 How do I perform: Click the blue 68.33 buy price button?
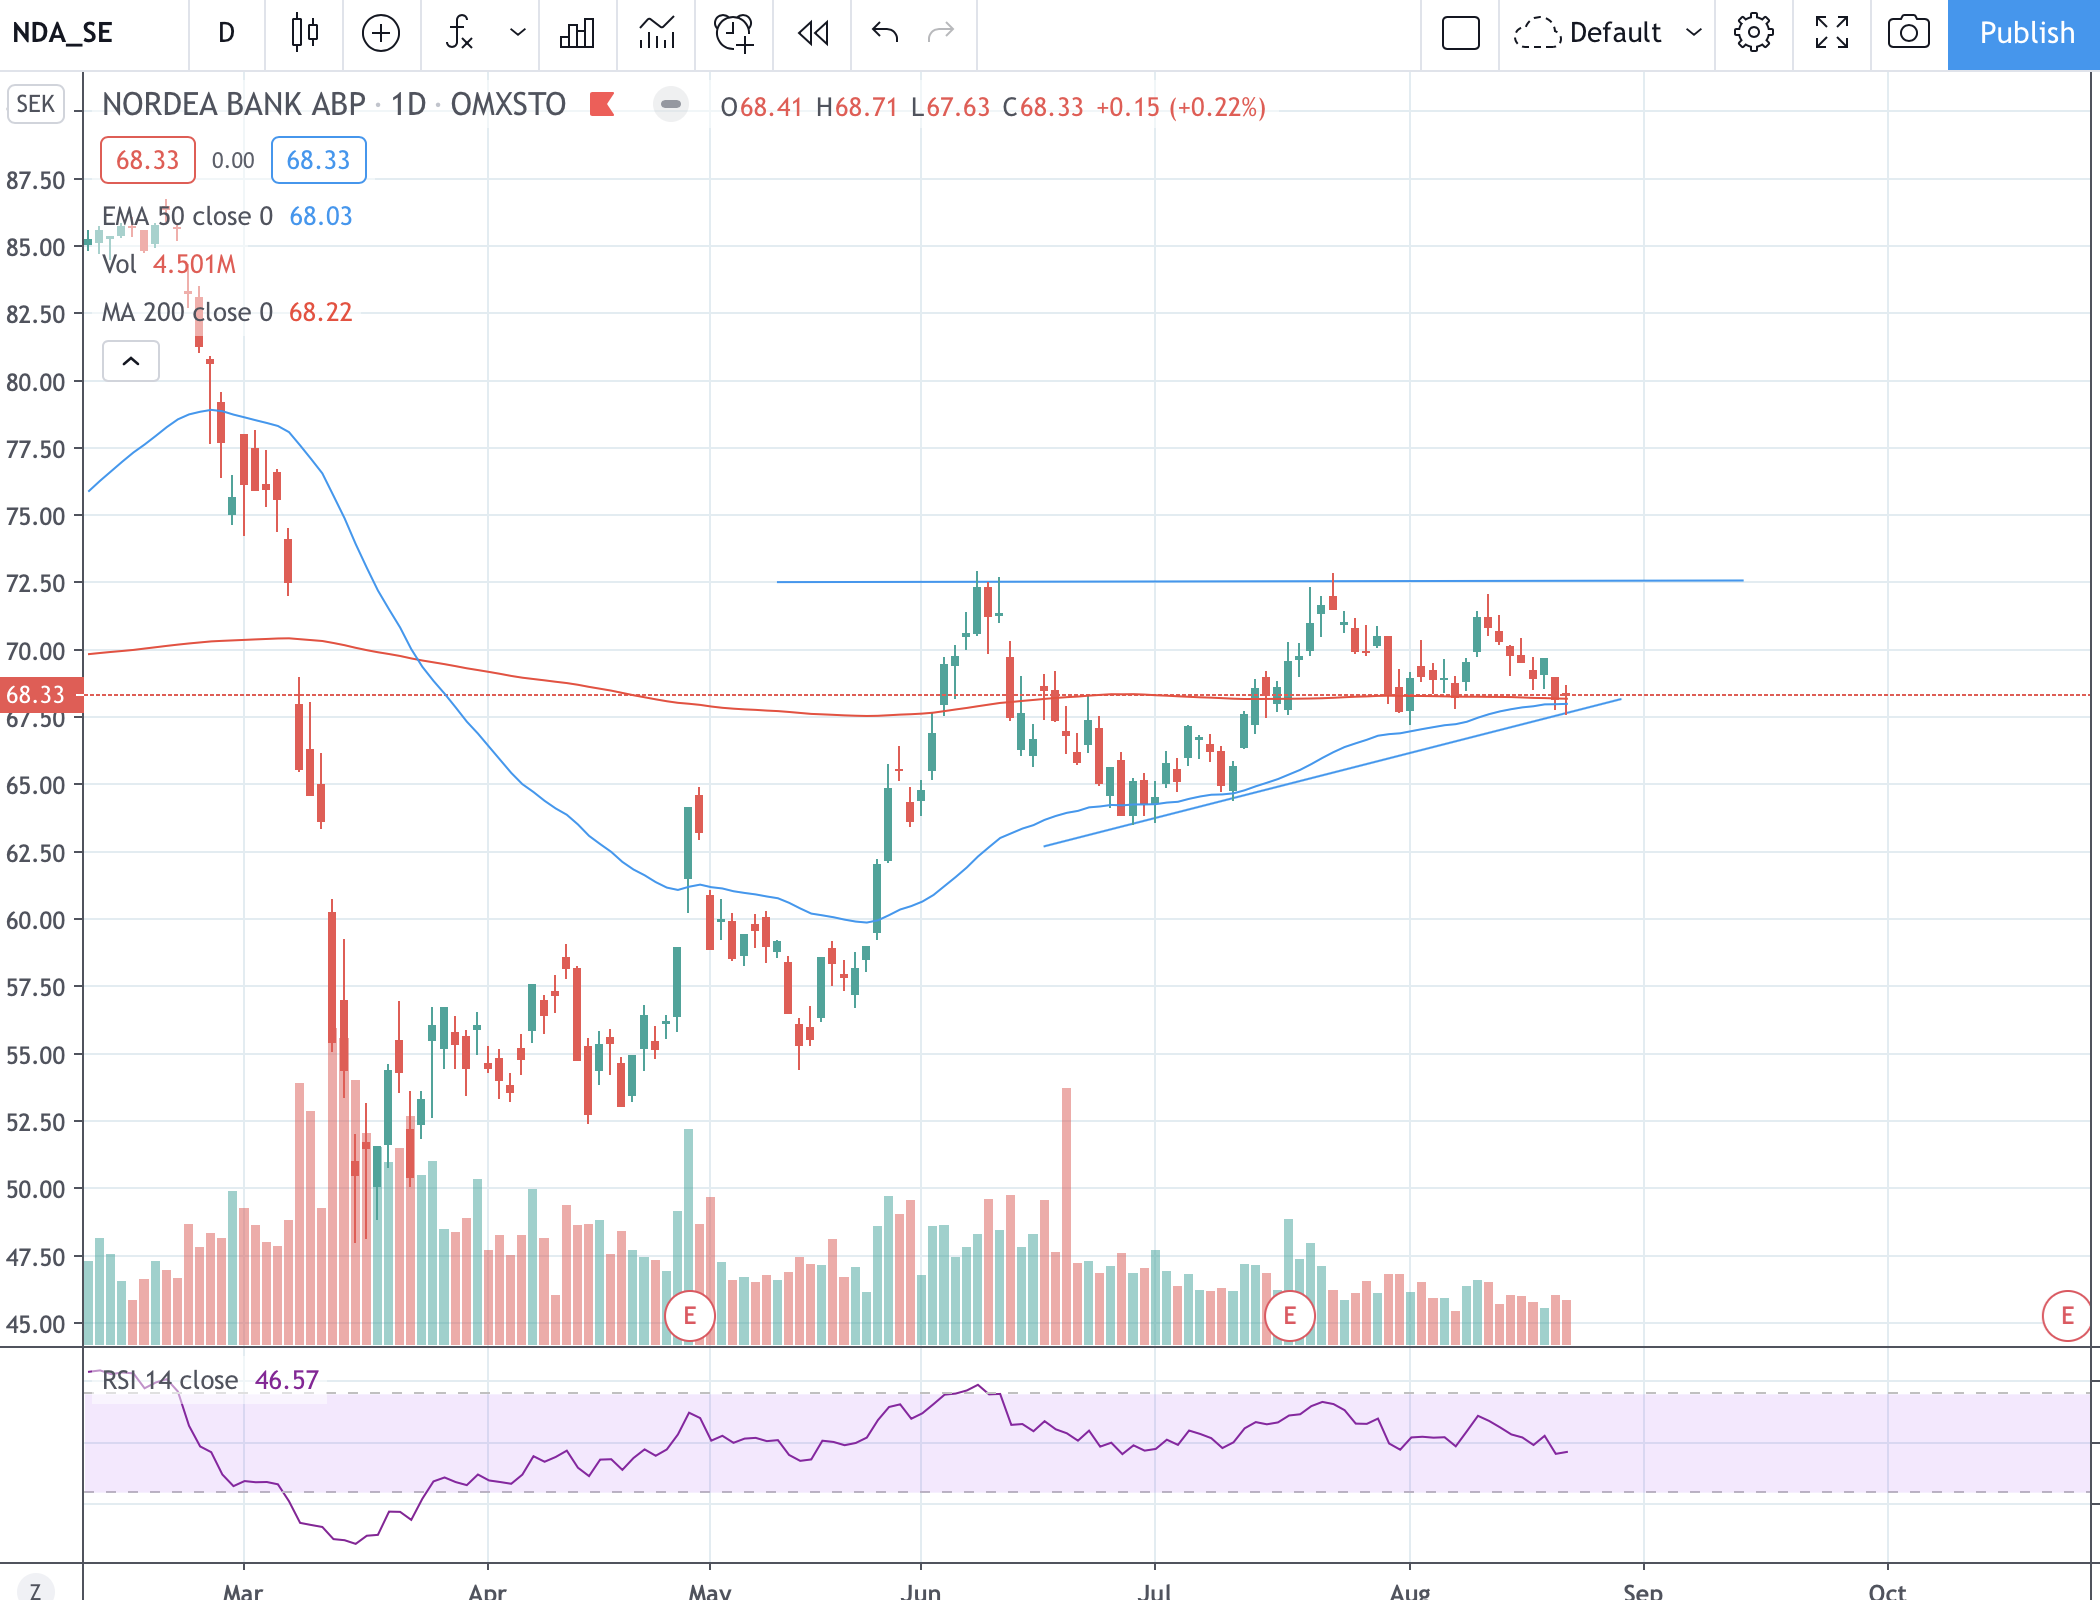pos(318,160)
